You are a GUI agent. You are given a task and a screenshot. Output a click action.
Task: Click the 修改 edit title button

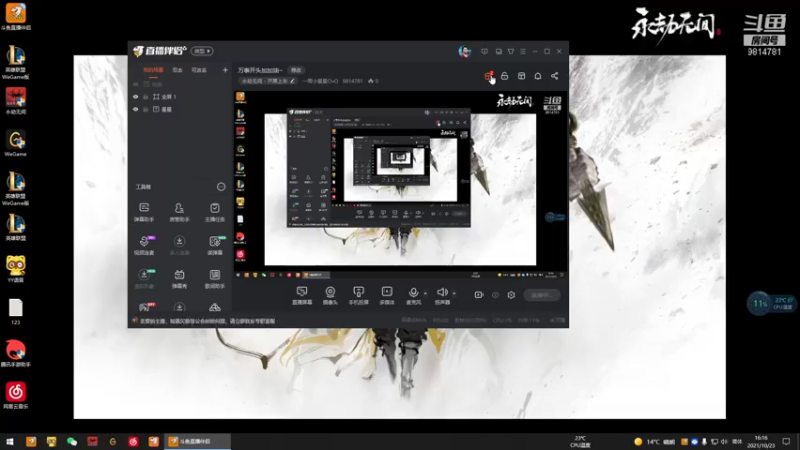pos(296,70)
